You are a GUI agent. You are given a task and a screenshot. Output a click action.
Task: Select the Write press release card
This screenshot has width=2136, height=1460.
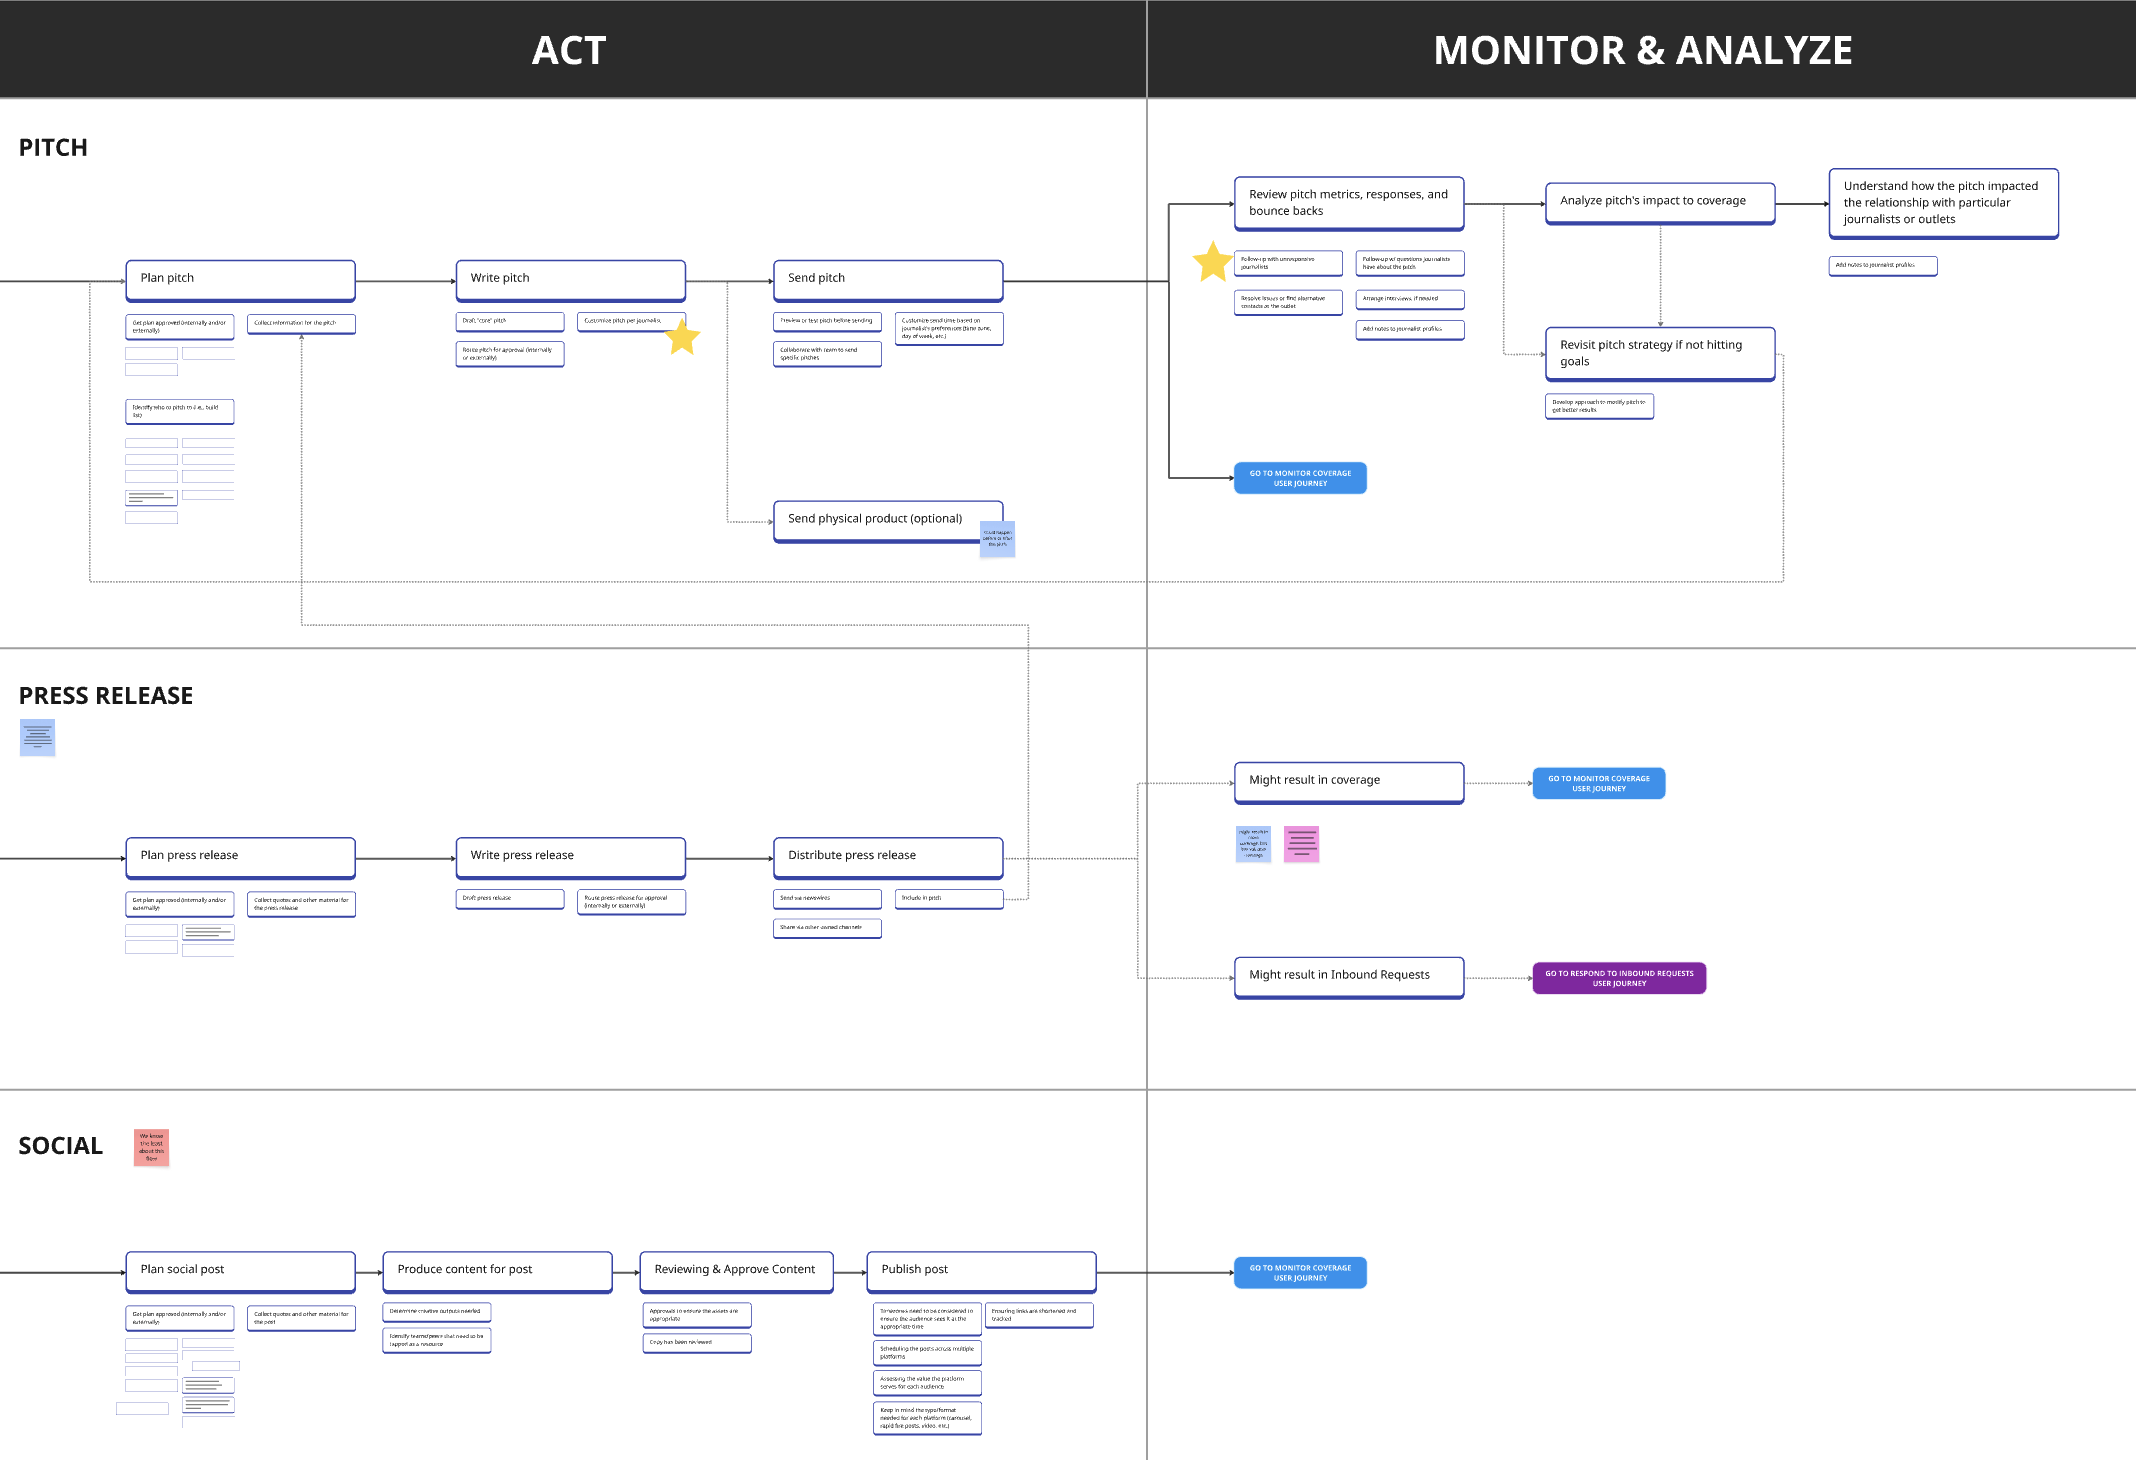[x=570, y=856]
